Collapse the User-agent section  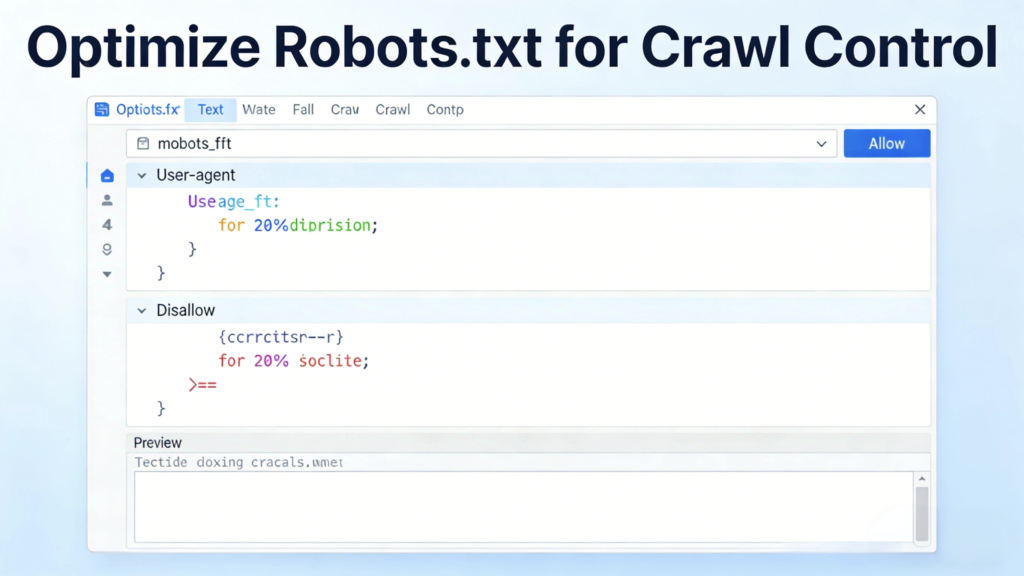point(141,176)
